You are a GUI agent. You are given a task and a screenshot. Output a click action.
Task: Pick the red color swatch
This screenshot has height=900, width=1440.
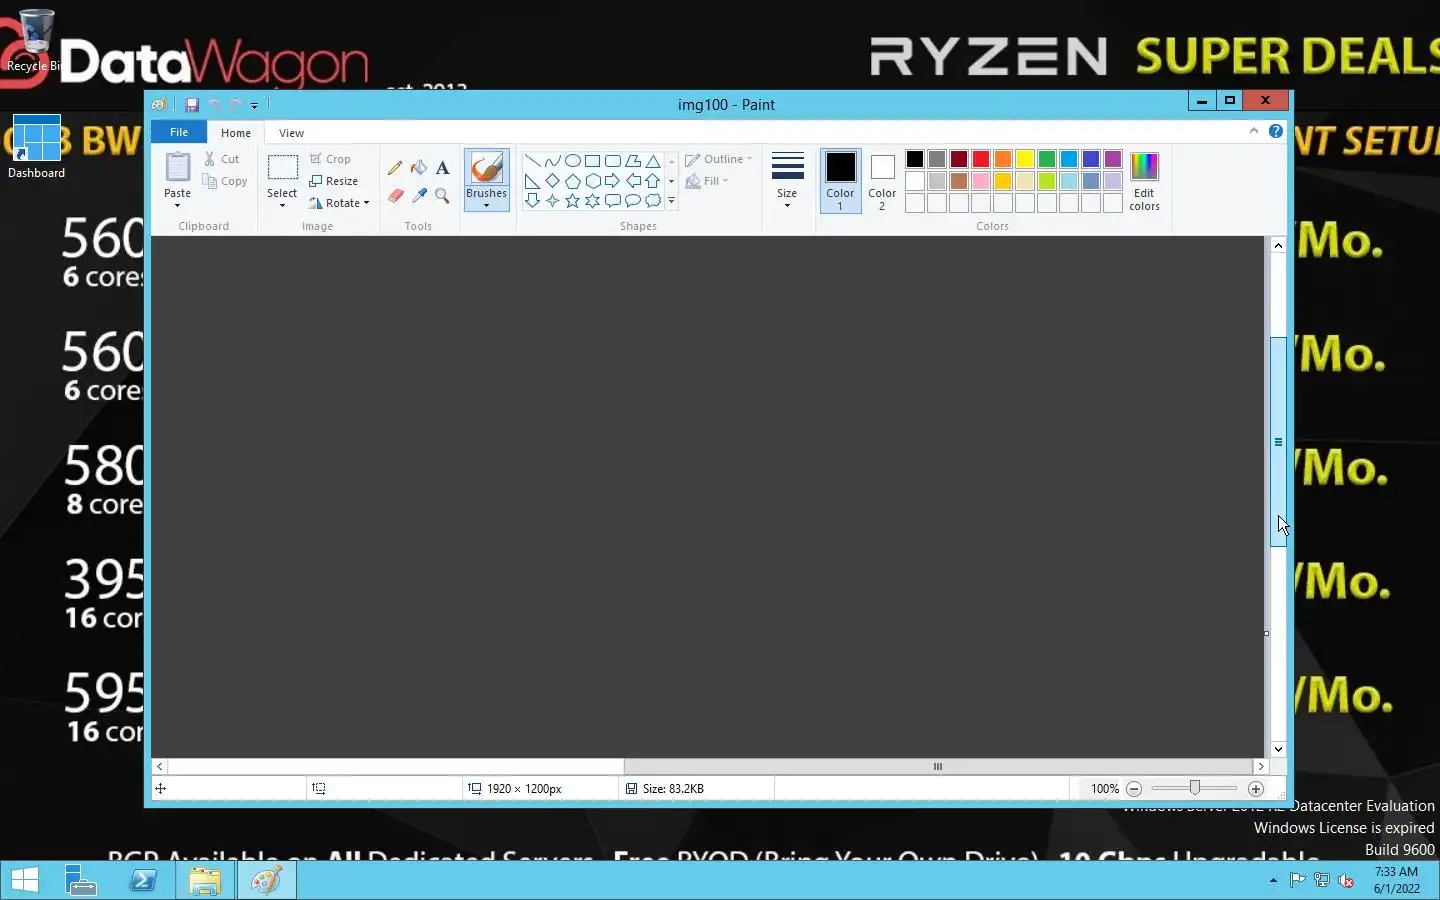pos(981,159)
